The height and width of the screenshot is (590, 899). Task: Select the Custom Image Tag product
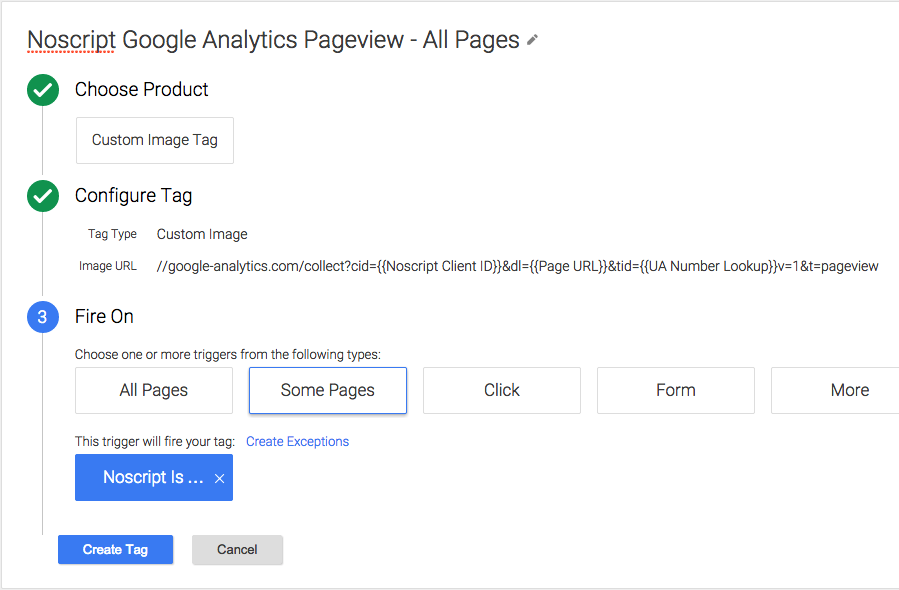pyautogui.click(x=155, y=140)
